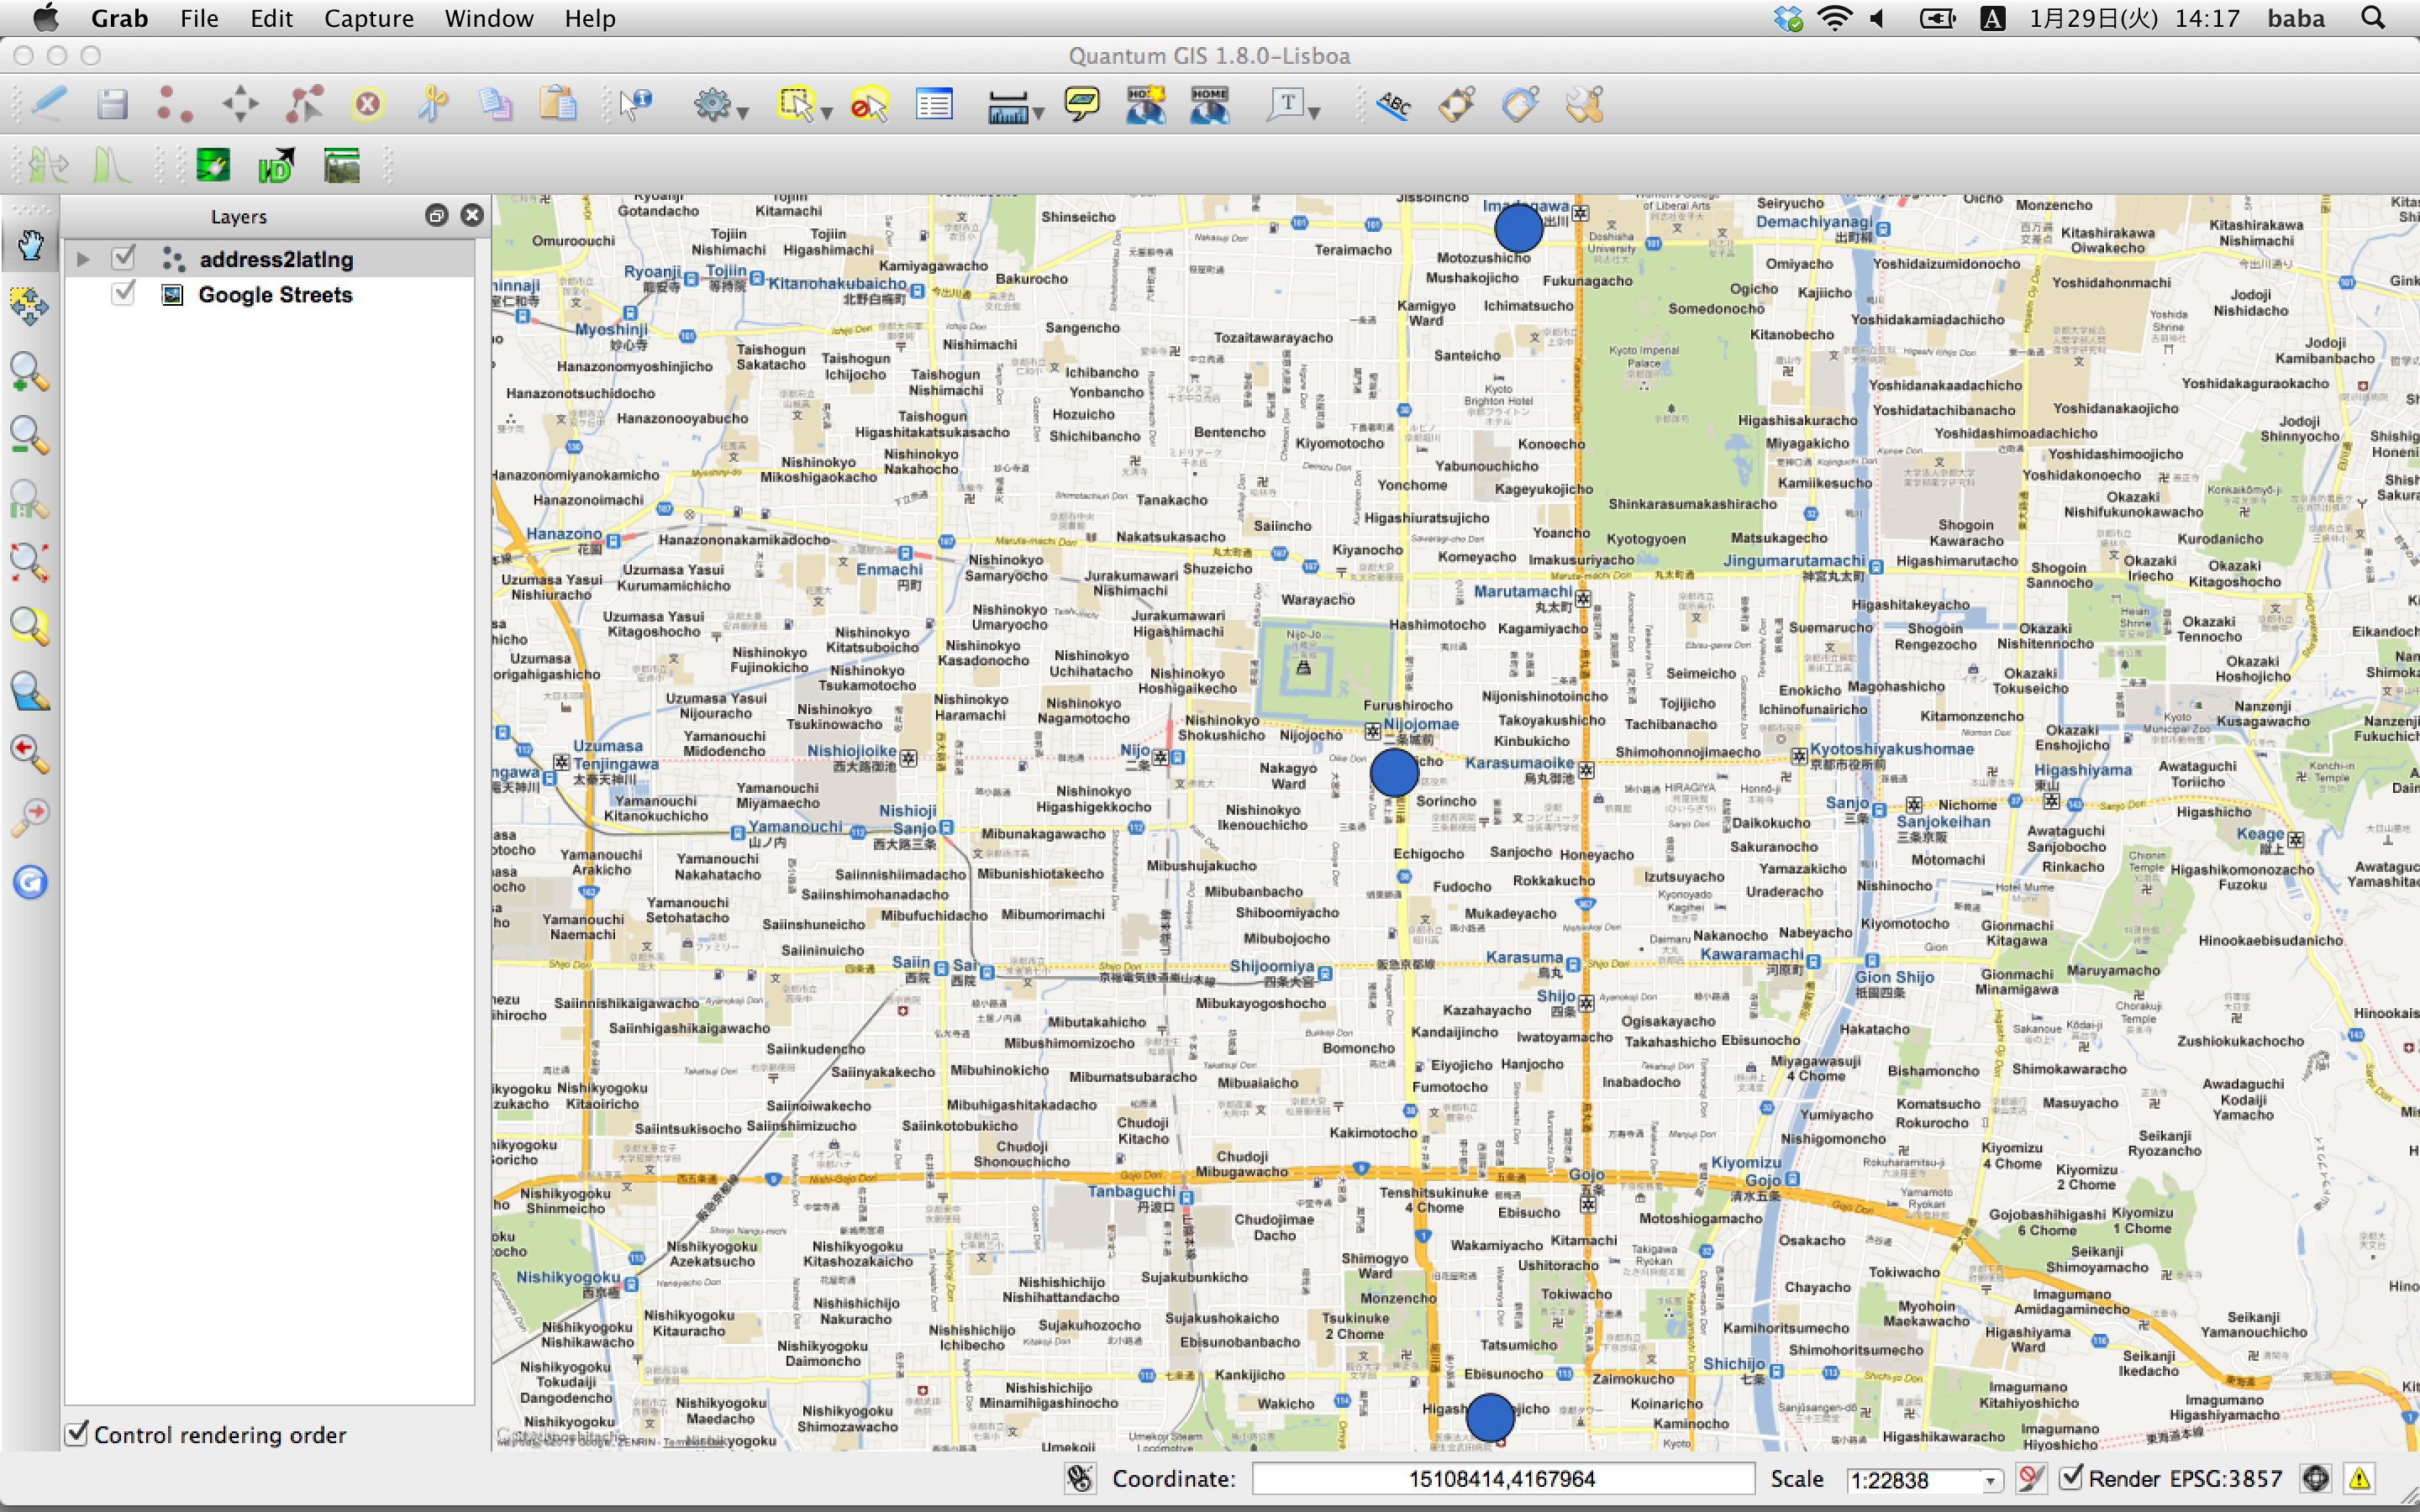Click the New Bookmark icon

[x=1145, y=104]
